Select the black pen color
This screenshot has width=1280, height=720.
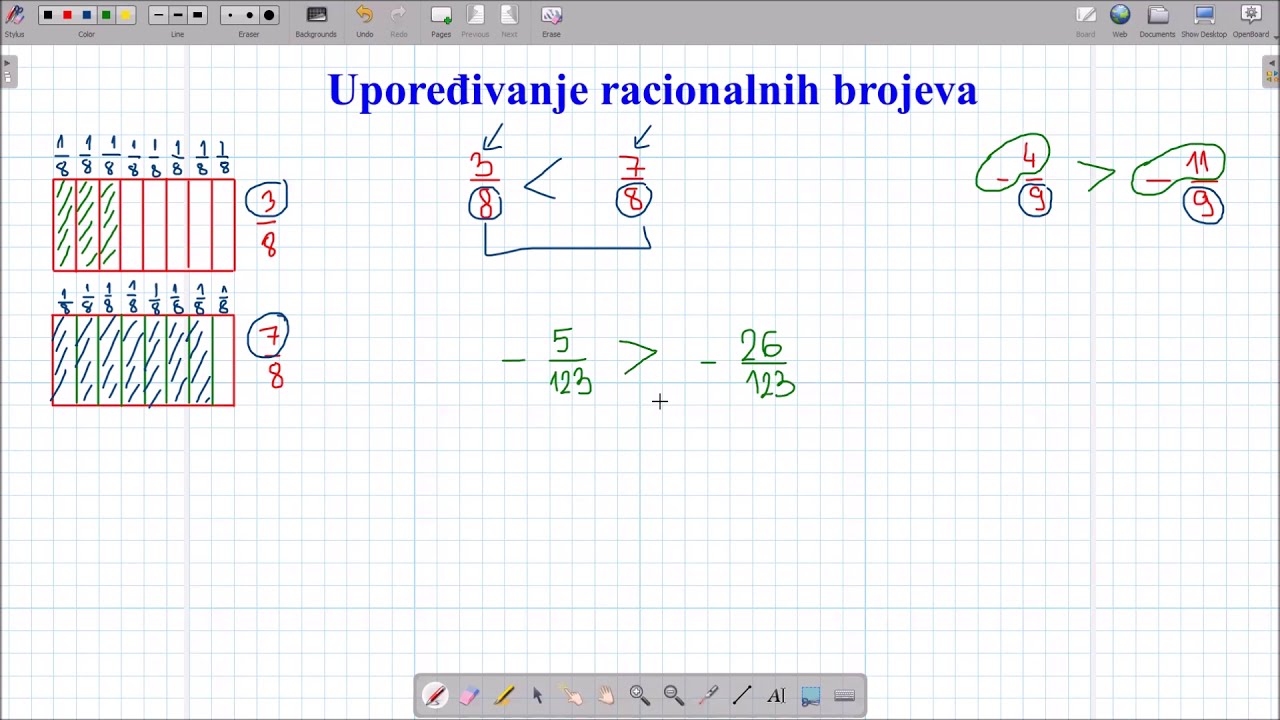[47, 15]
